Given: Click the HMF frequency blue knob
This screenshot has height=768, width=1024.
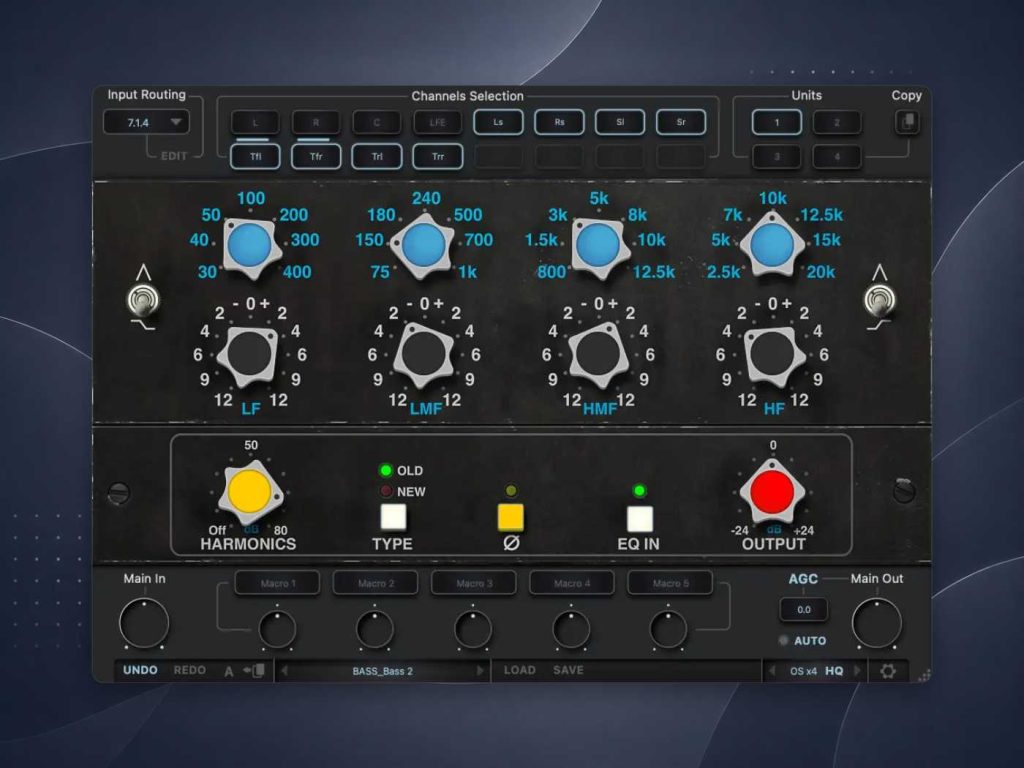Looking at the screenshot, I should (598, 246).
